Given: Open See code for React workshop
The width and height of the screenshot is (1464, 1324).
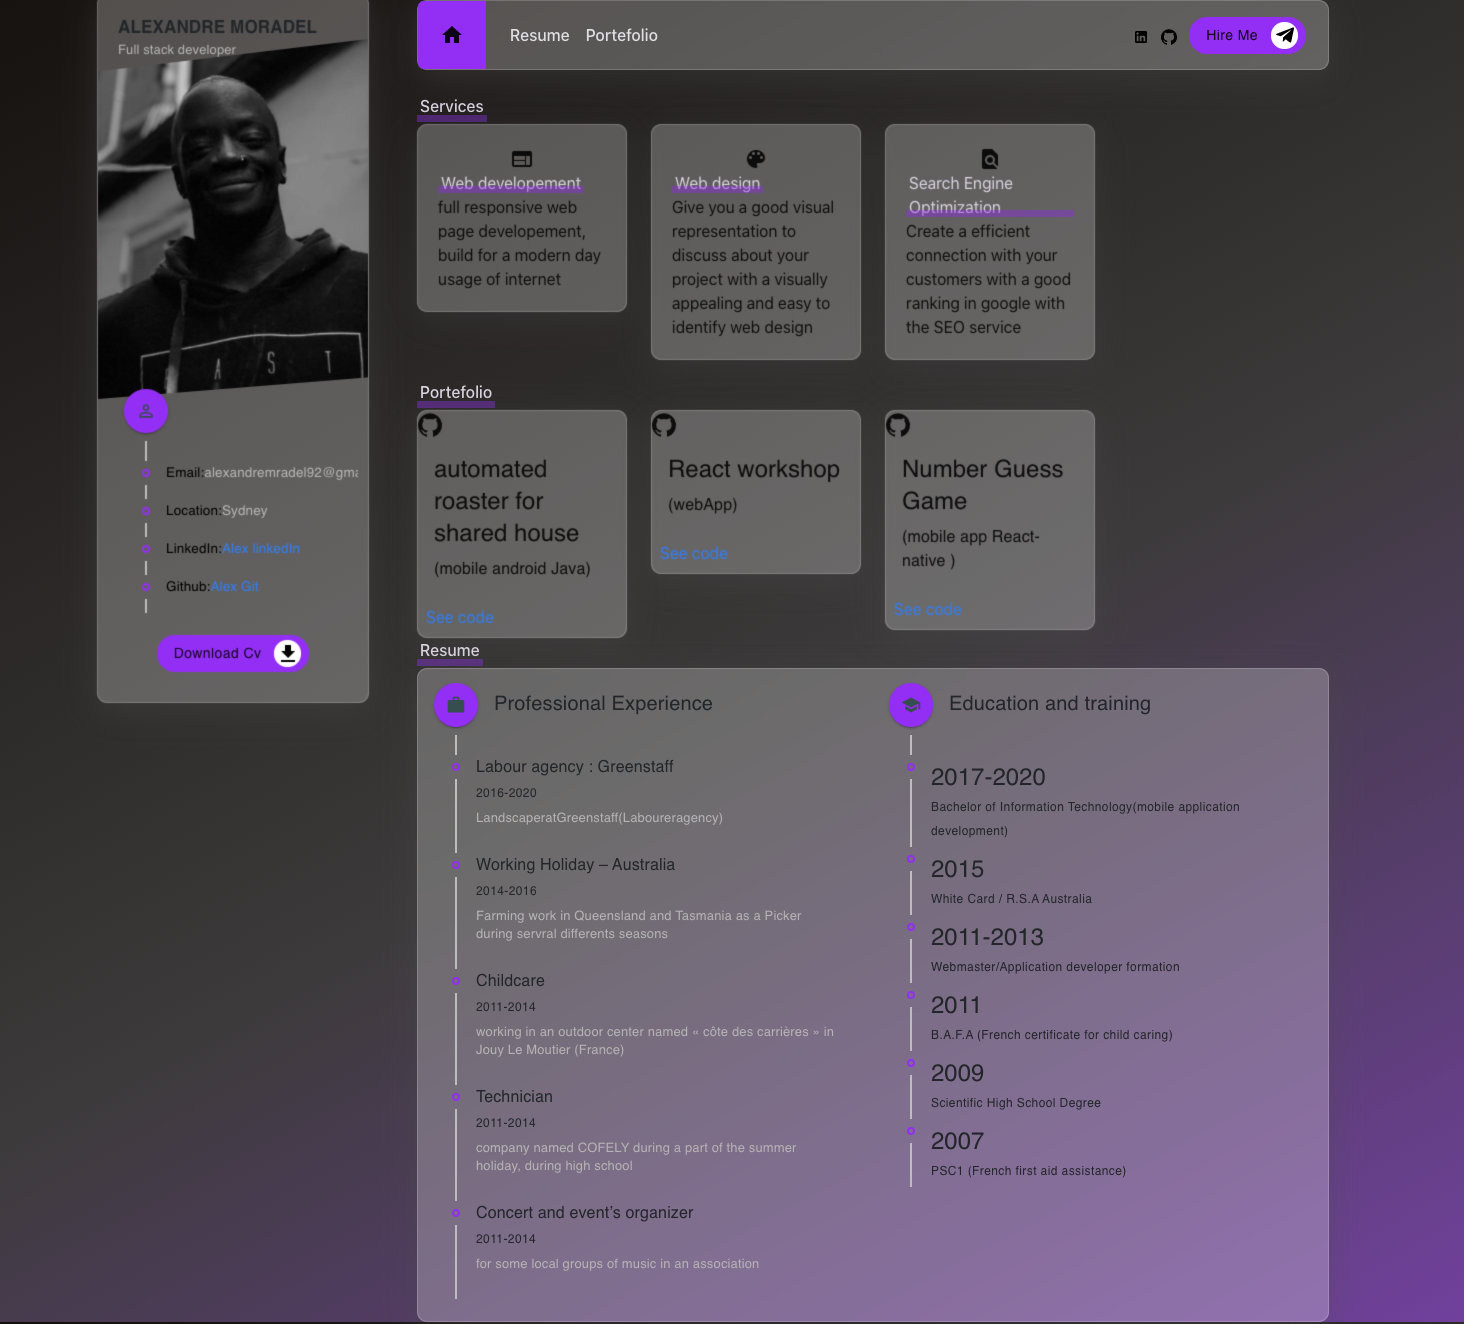Looking at the screenshot, I should pyautogui.click(x=694, y=554).
